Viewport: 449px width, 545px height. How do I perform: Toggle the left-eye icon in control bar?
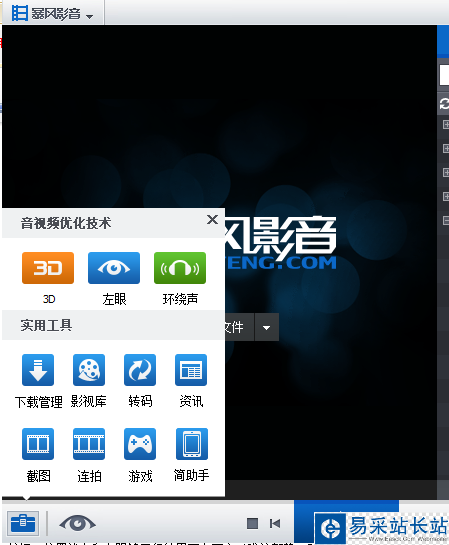[x=77, y=523]
